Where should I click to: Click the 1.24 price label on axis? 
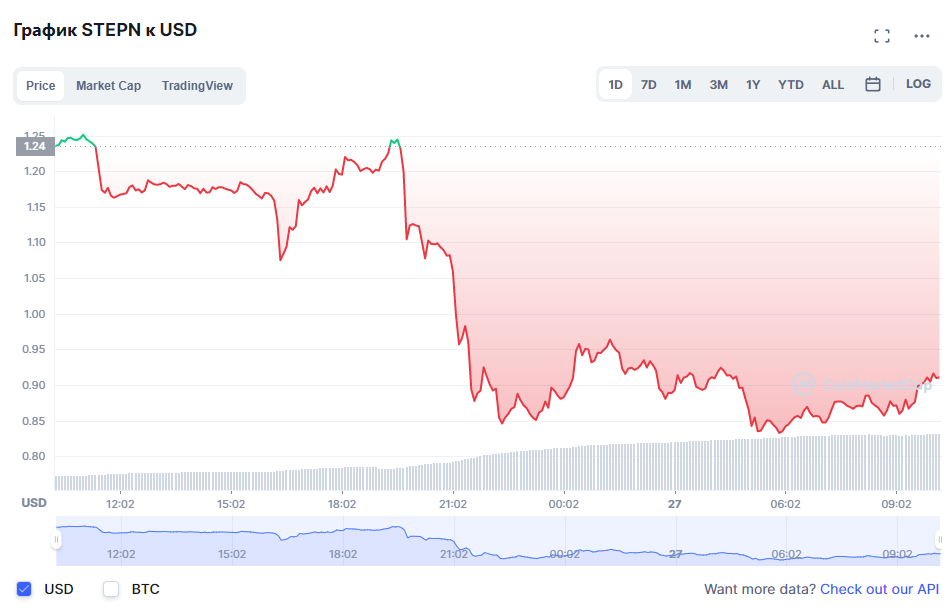pyautogui.click(x=35, y=146)
